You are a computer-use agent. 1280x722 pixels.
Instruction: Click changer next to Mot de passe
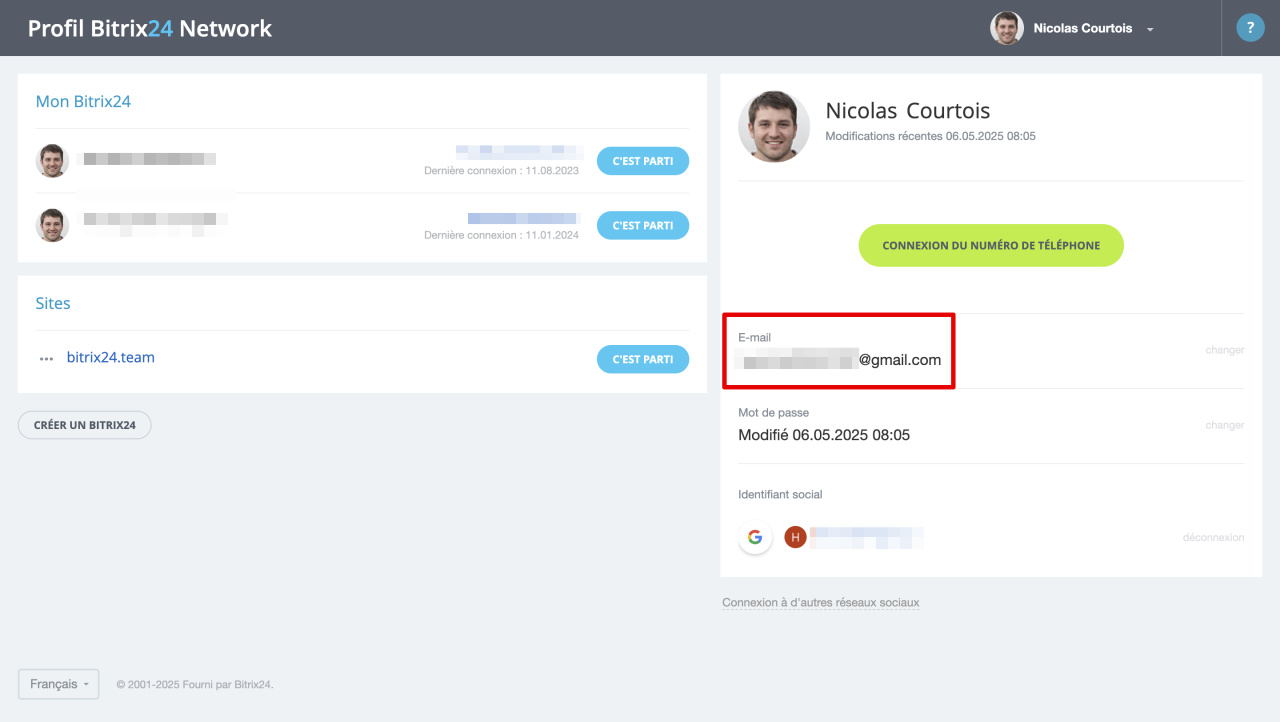click(x=1224, y=425)
